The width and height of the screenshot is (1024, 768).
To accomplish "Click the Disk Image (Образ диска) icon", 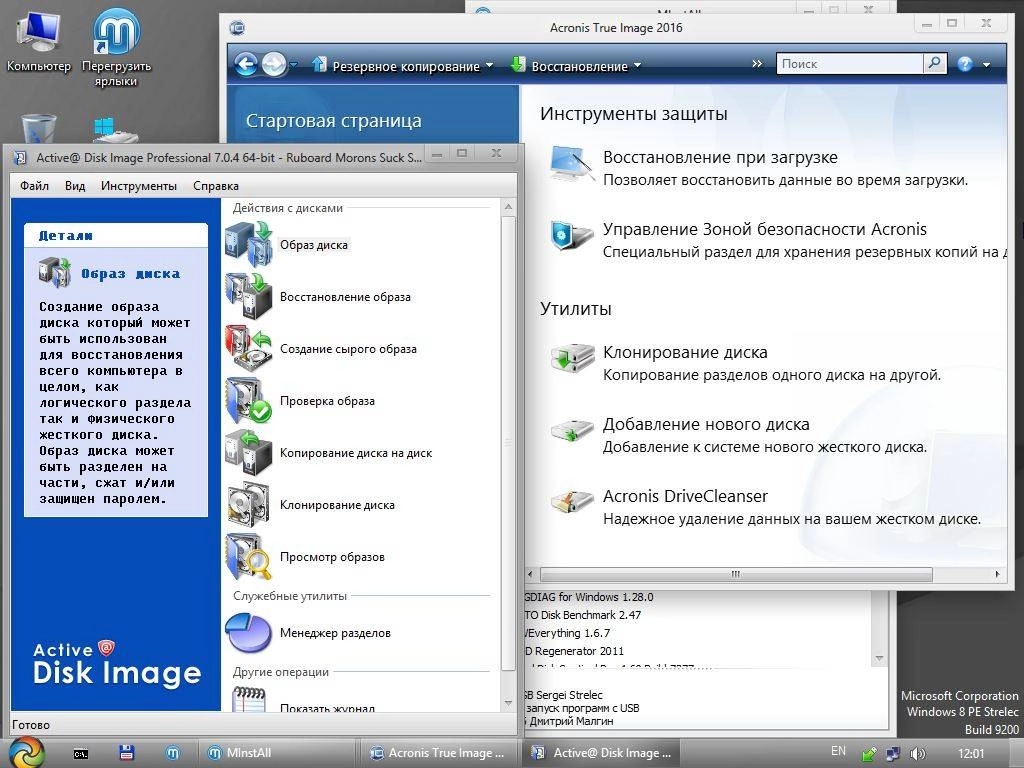I will coord(248,244).
